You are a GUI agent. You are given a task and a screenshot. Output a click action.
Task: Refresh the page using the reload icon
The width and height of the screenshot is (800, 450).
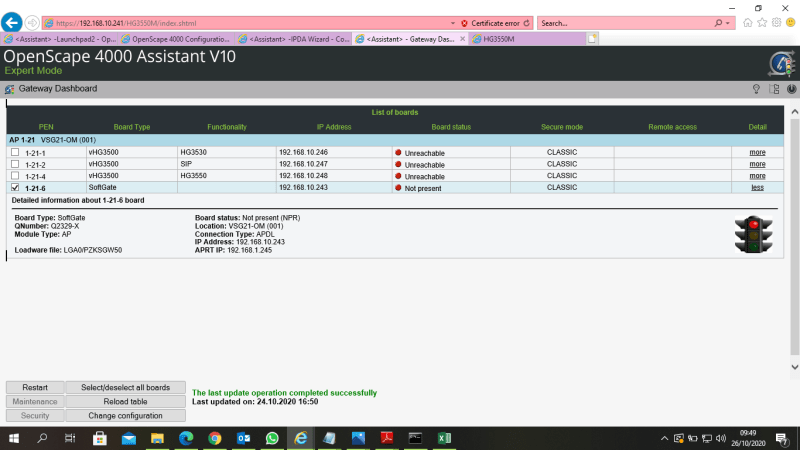coord(527,23)
